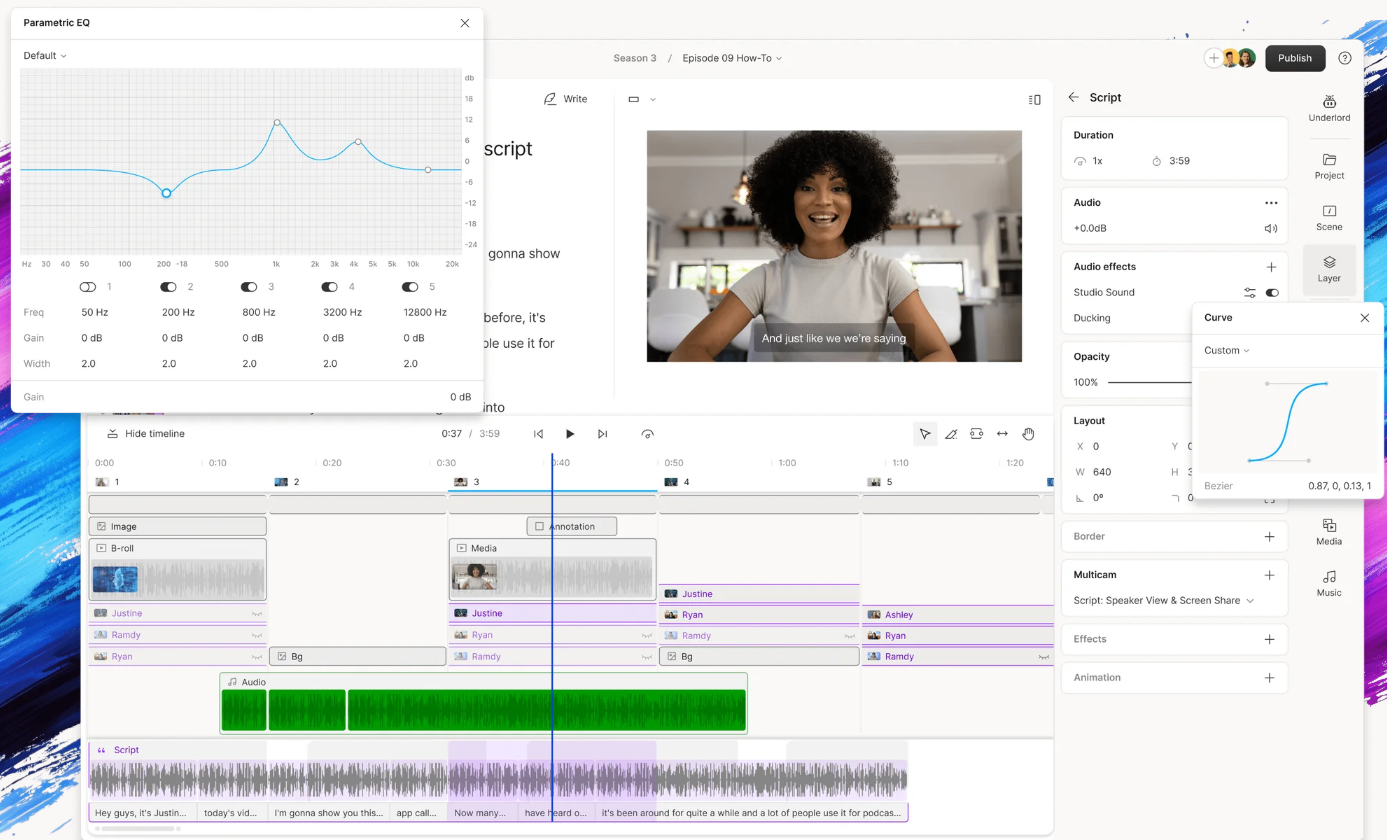Toggle the panel layout icon right of Write

pos(1034,99)
